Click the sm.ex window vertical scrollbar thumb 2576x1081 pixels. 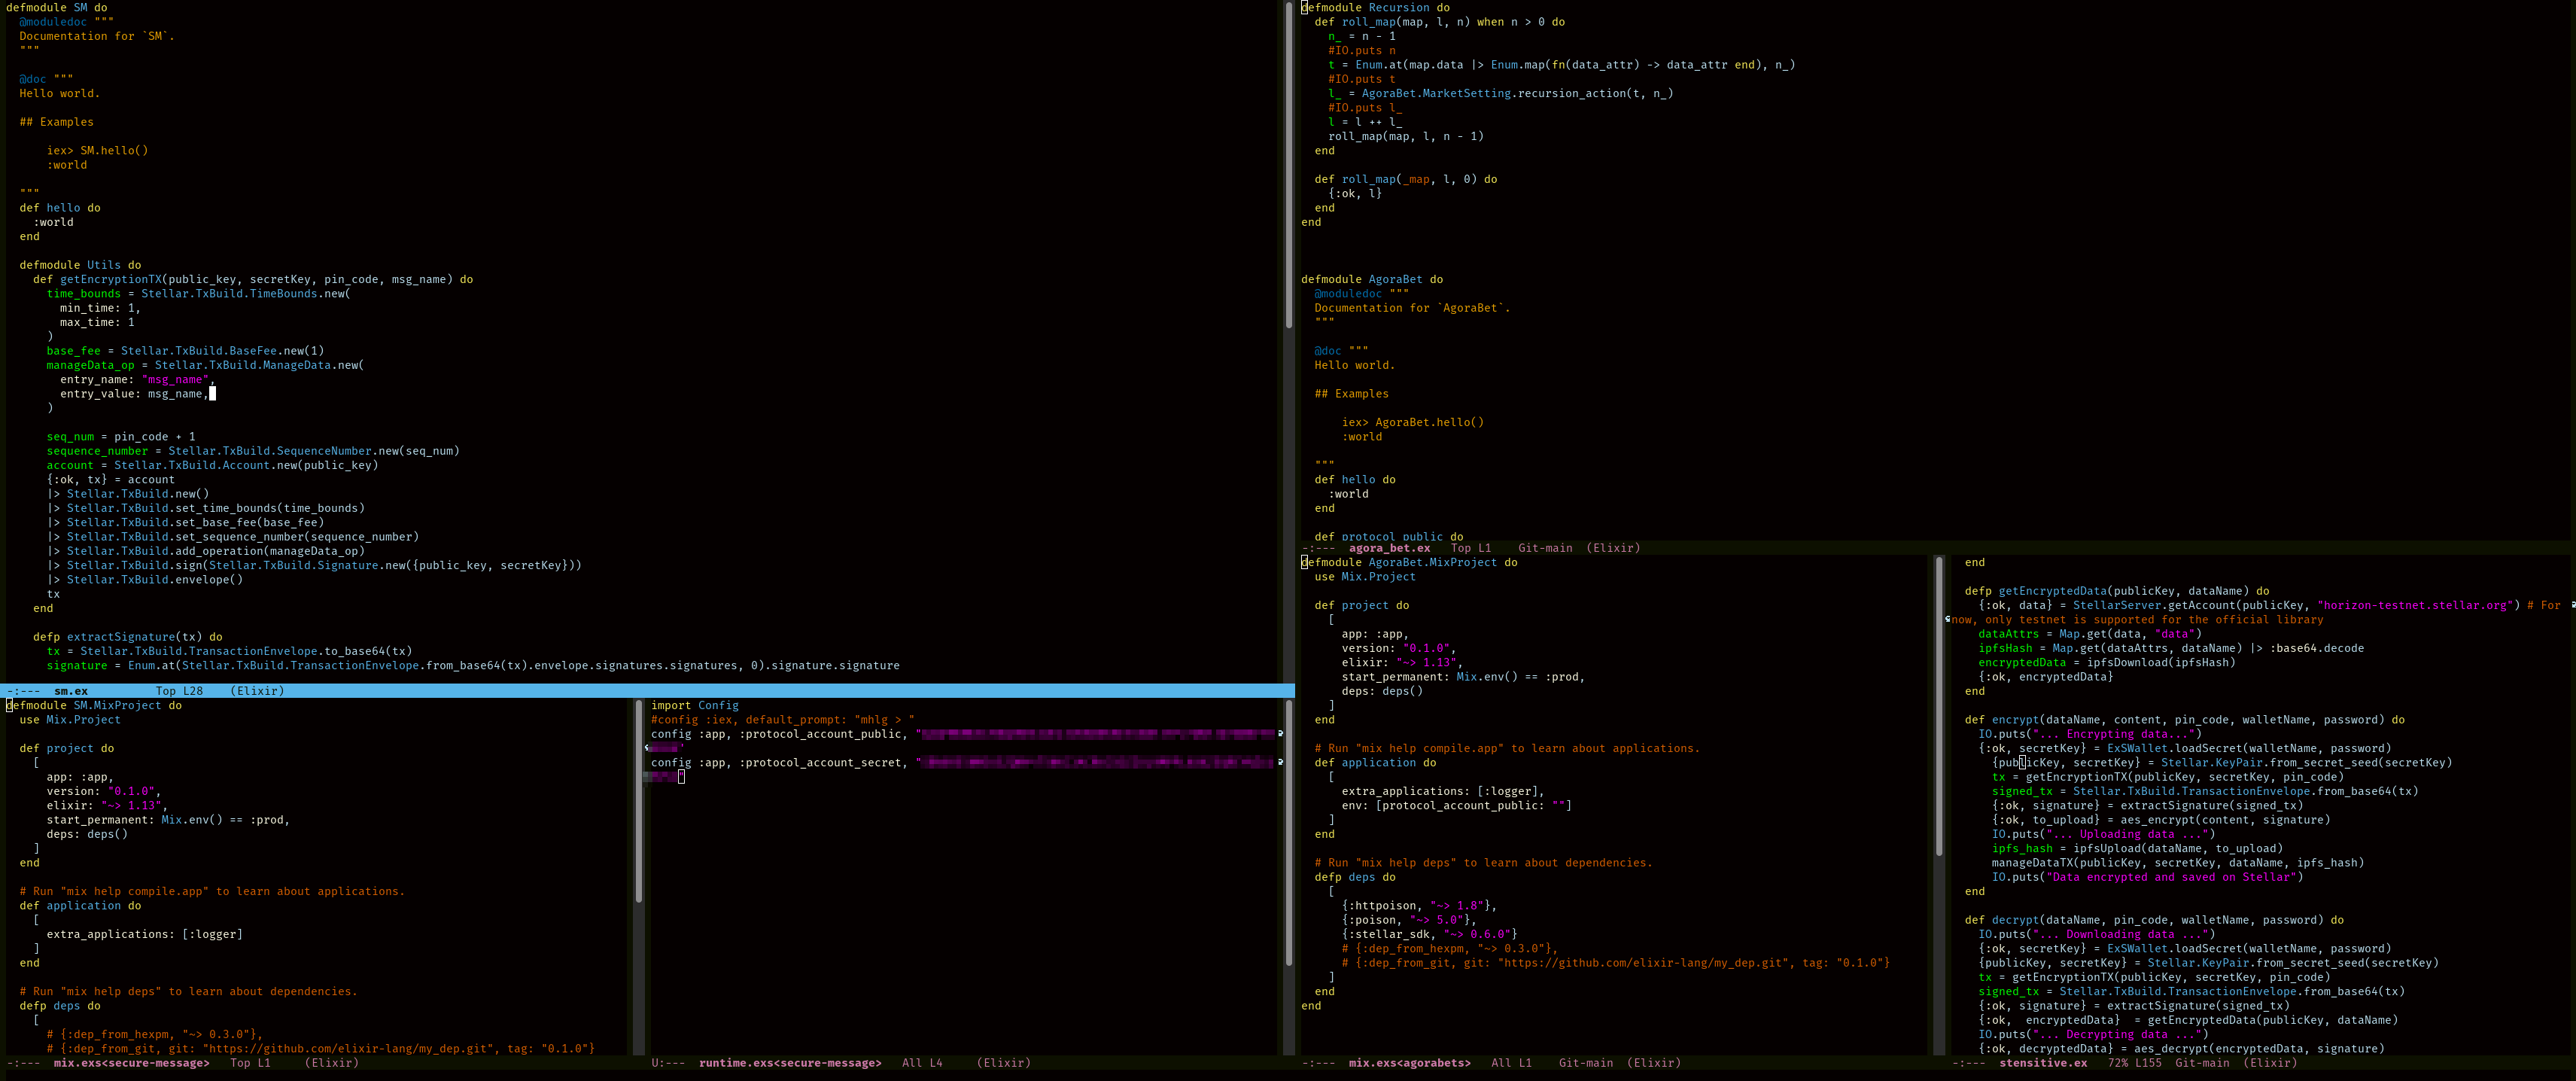point(1288,165)
